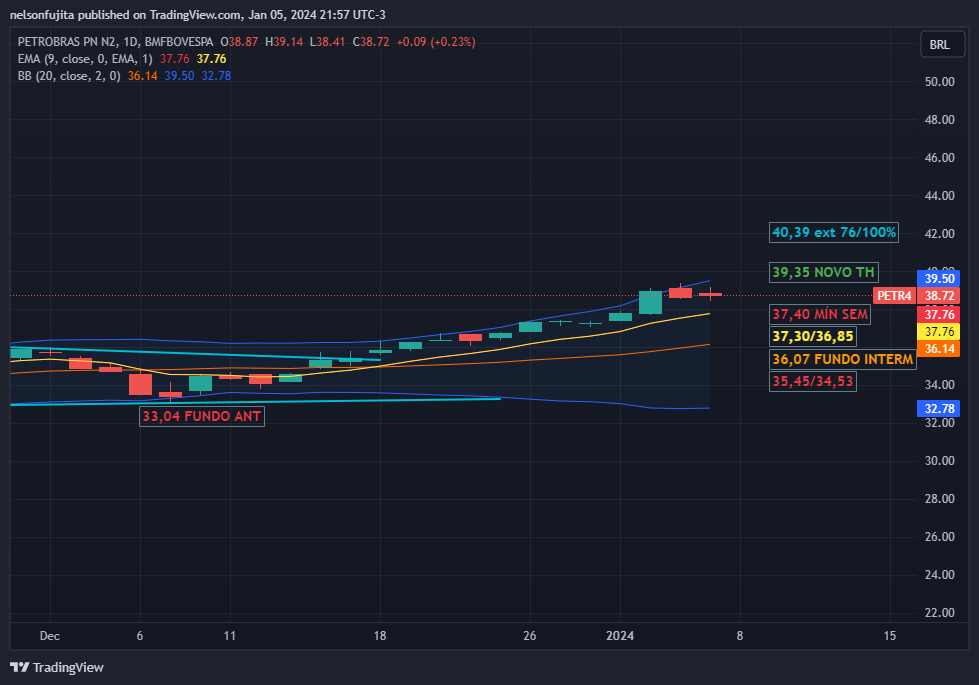
Task: Click the Dec date axis label
Action: pos(50,636)
